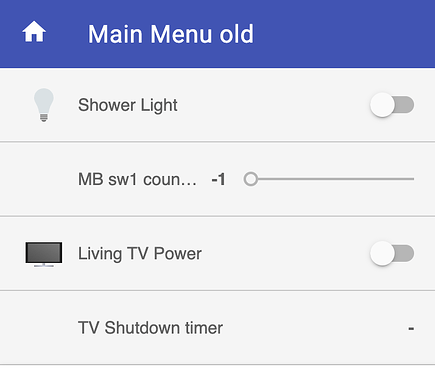This screenshot has width=435, height=375.
Task: Click the middle of the MB sw1 slider track
Action: click(329, 179)
